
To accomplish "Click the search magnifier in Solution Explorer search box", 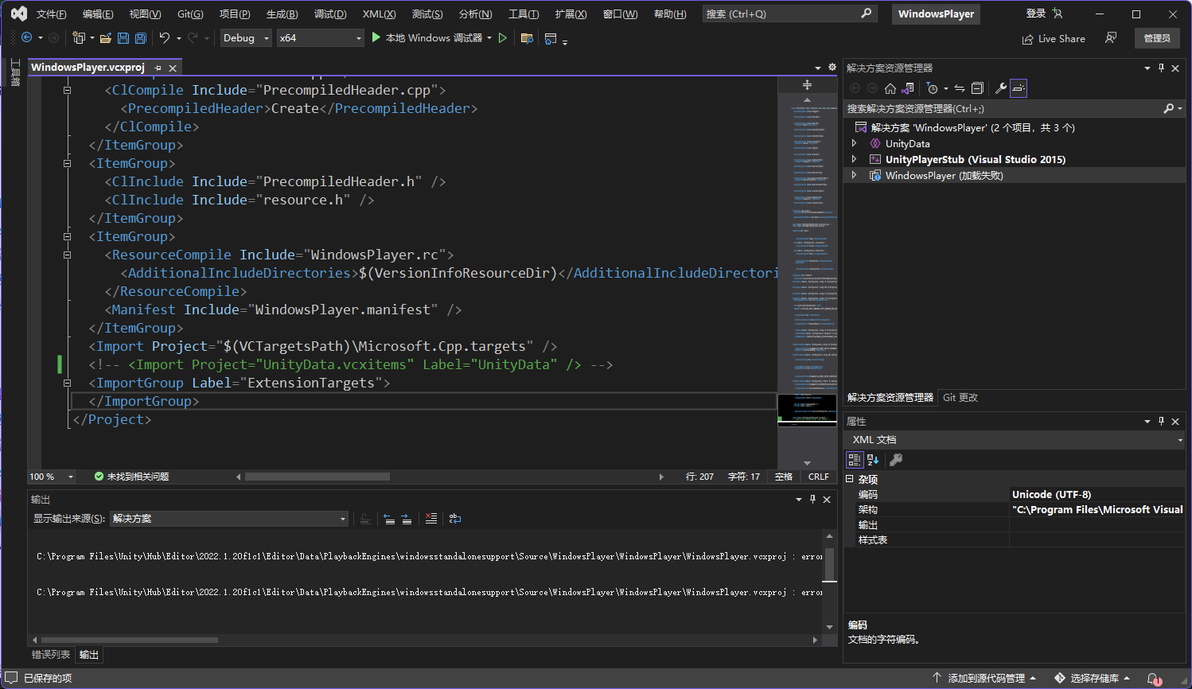I will click(1168, 109).
